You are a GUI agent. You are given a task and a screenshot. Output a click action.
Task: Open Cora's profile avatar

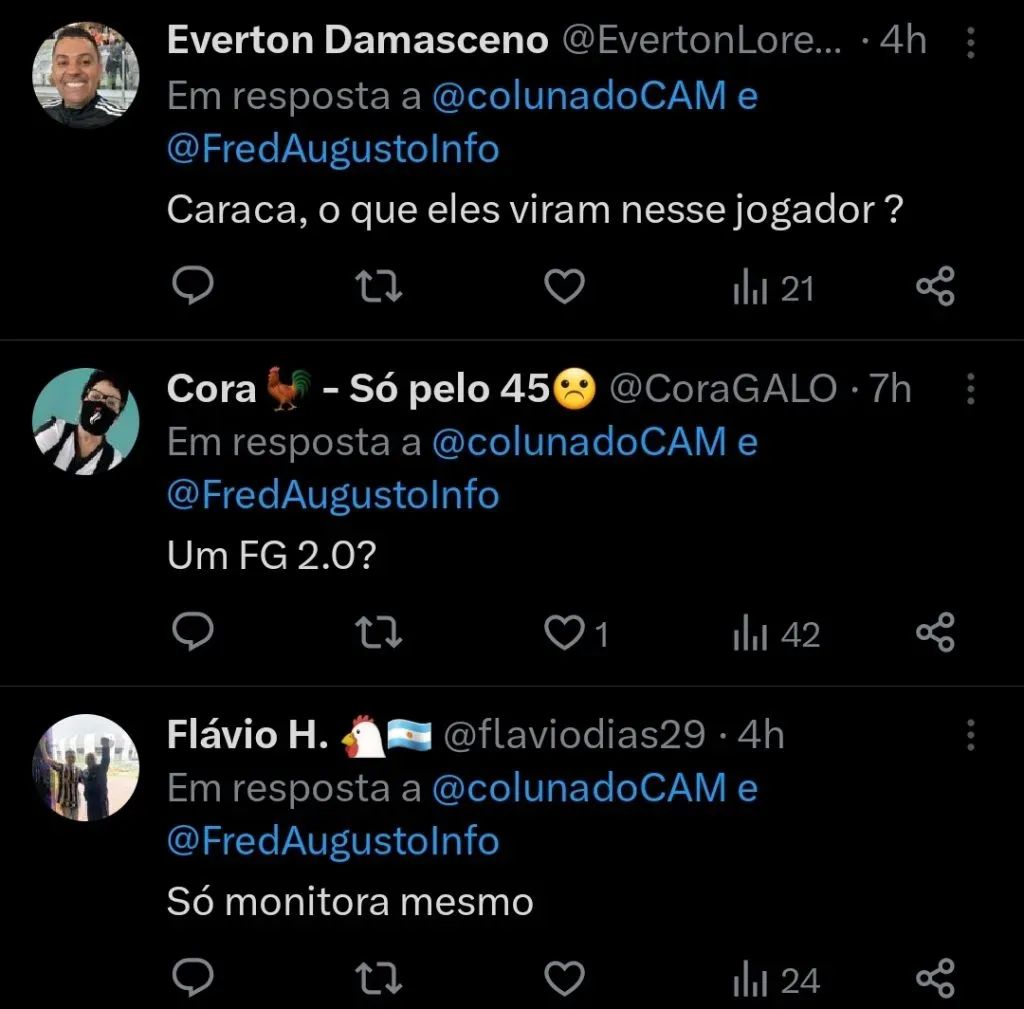point(86,421)
